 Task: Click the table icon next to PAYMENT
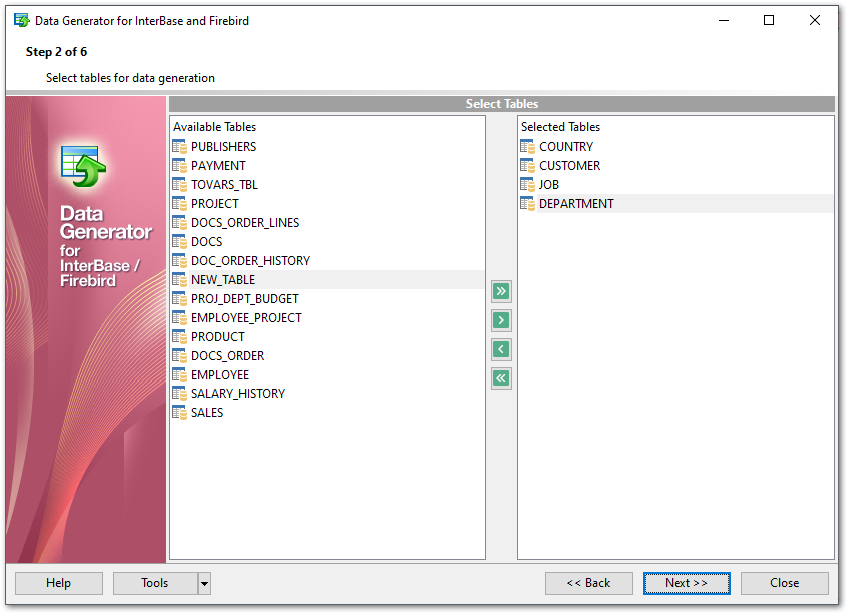click(x=179, y=166)
